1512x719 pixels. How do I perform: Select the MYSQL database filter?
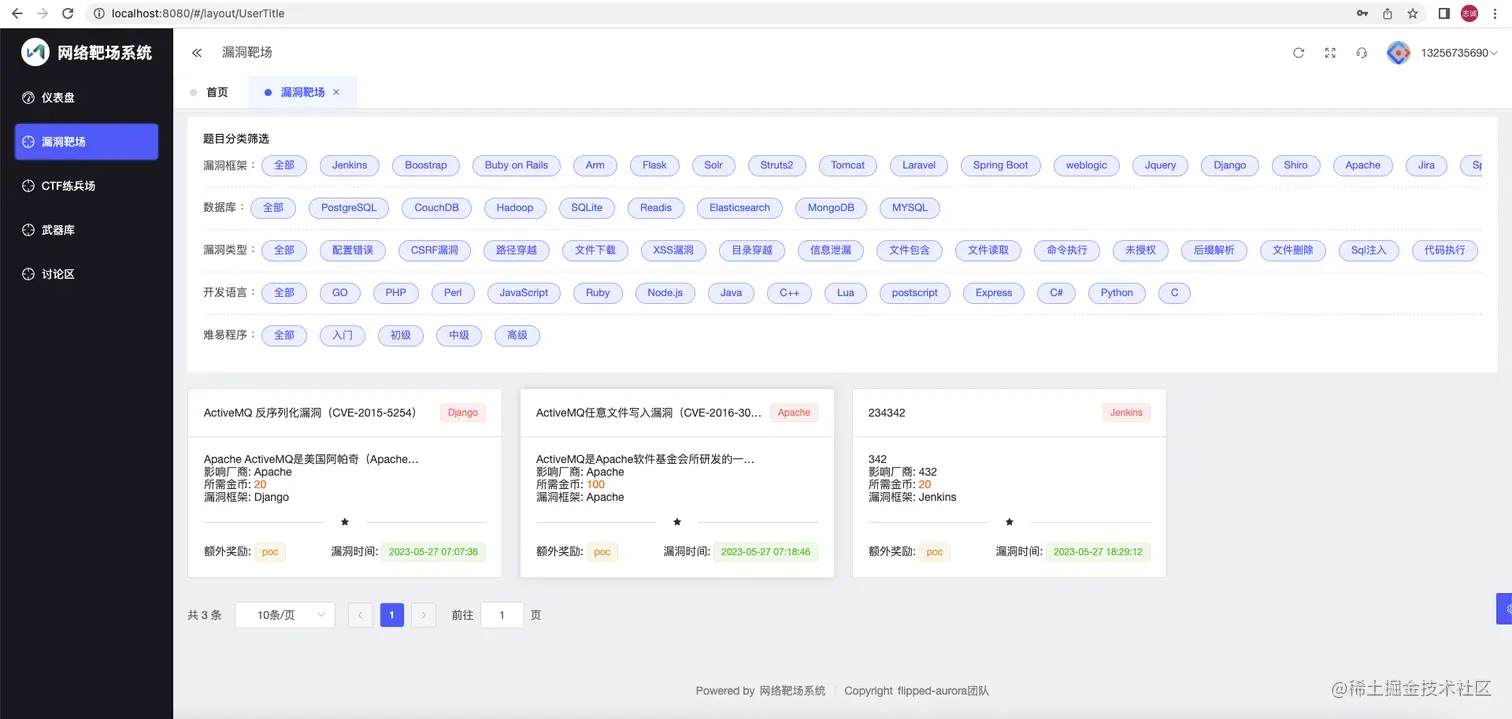pyautogui.click(x=909, y=207)
